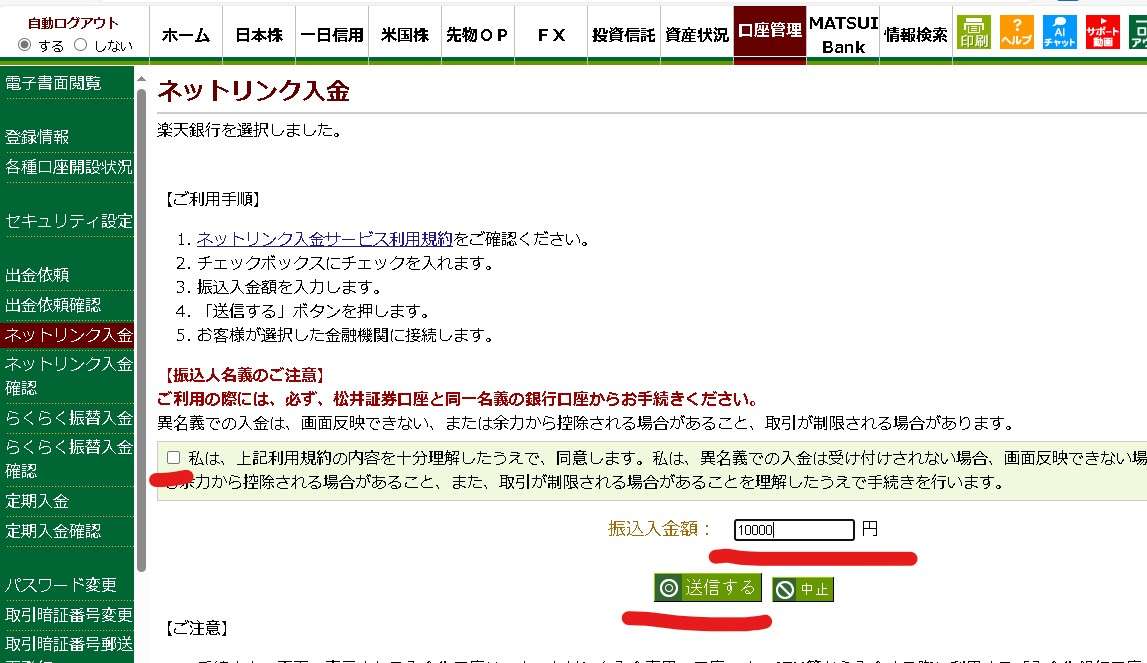This screenshot has height=663, width=1147.
Task: Switch to the 米国株 tab
Action: [405, 34]
